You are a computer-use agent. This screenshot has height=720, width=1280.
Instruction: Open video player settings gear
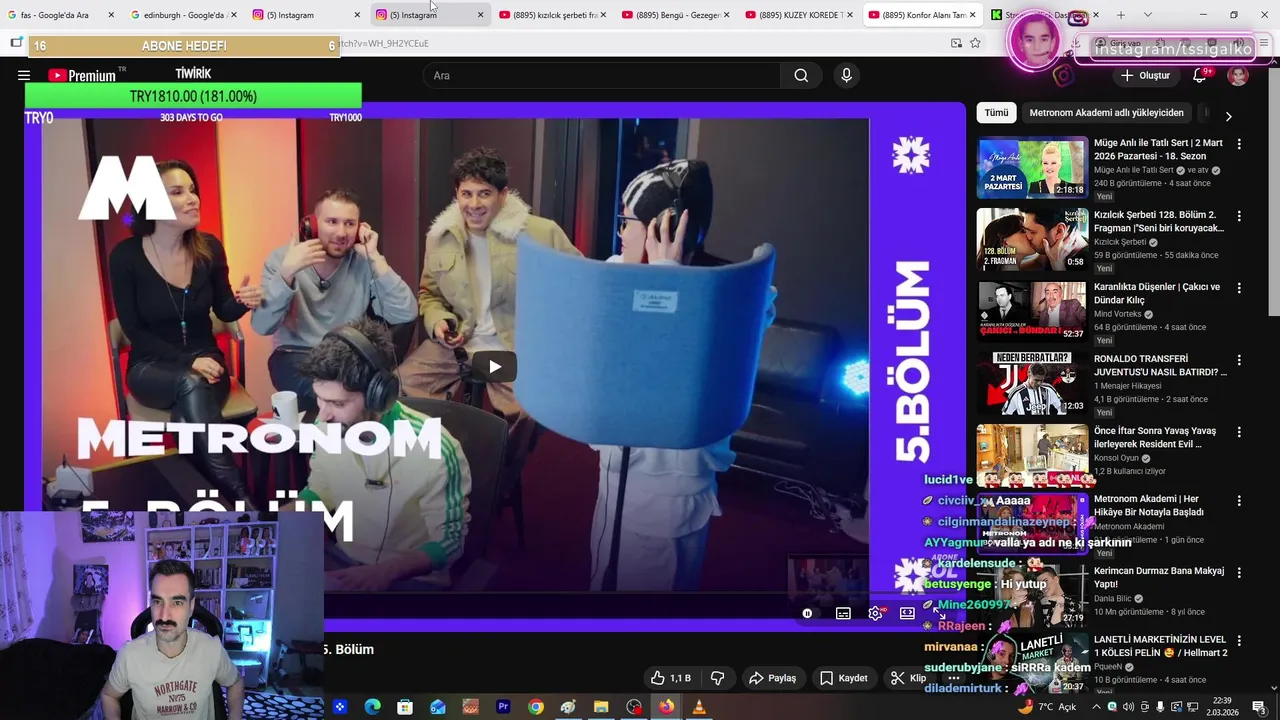876,613
